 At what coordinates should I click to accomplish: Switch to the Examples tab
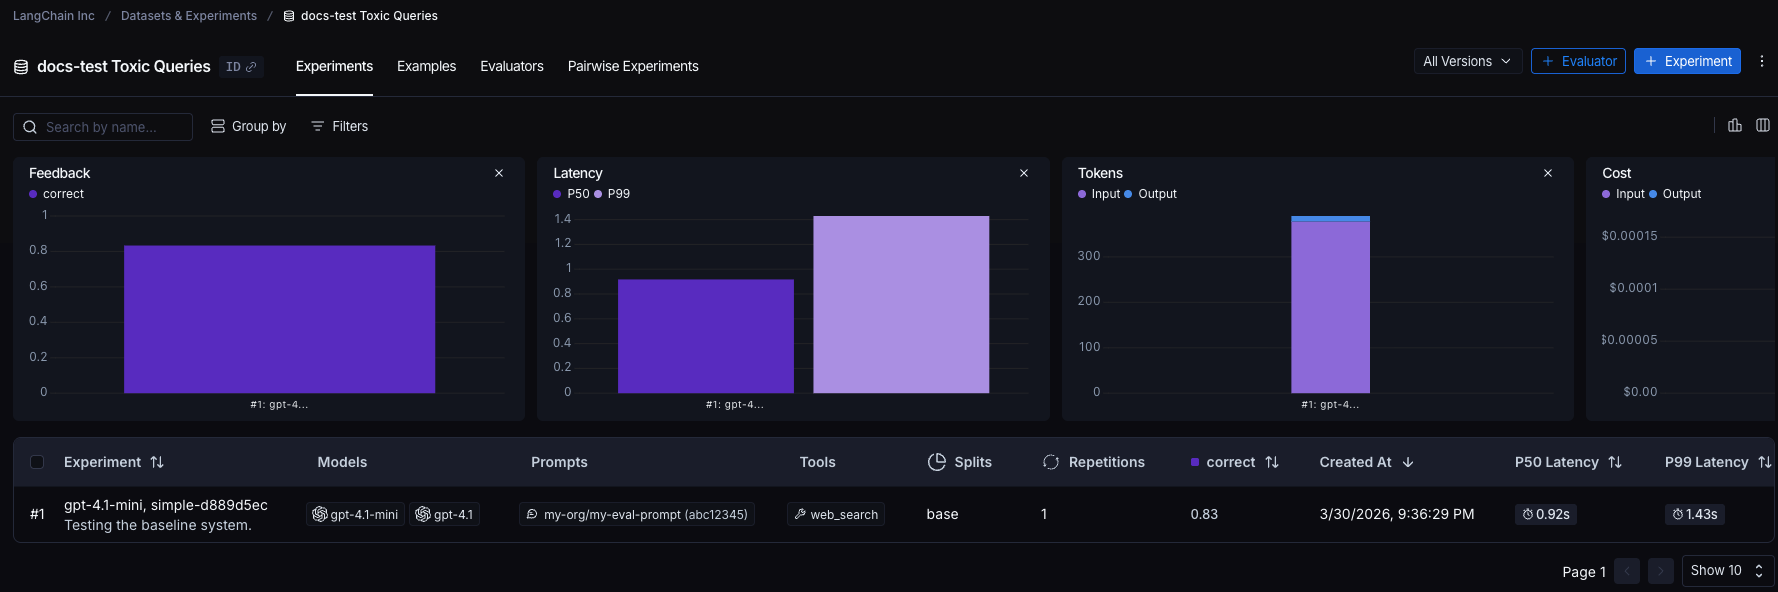(x=426, y=66)
